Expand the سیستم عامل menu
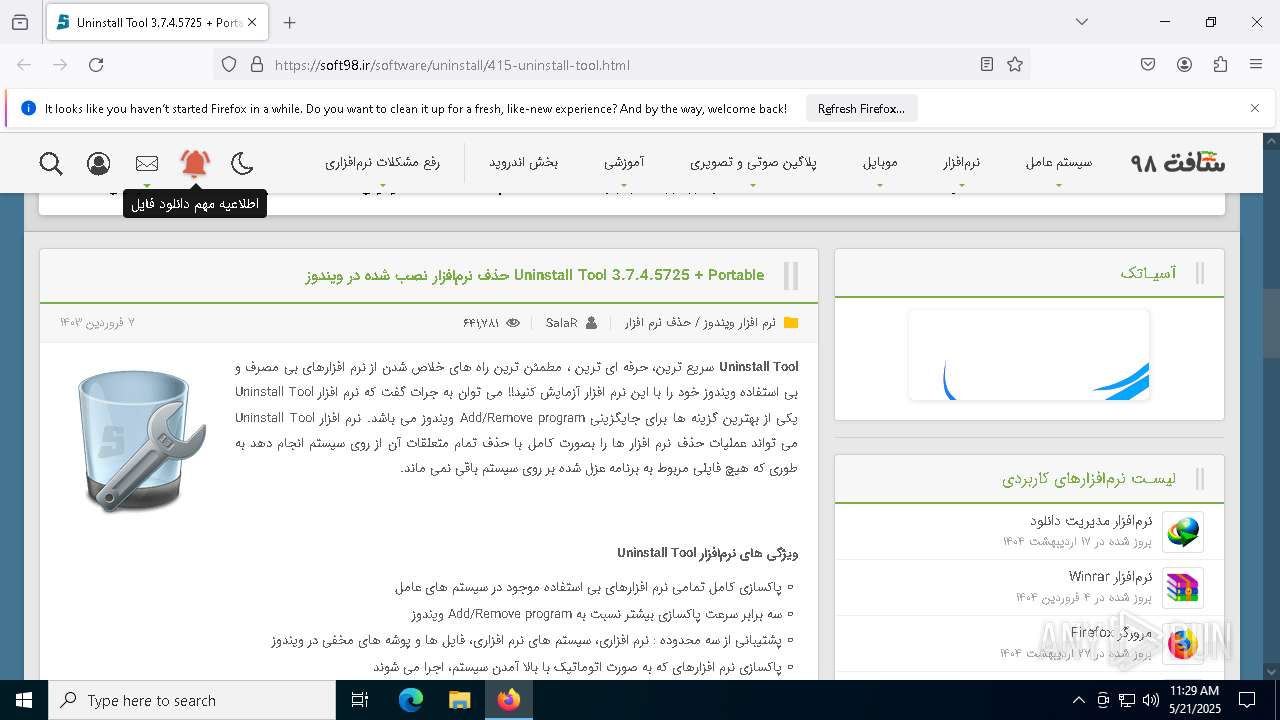This screenshot has height=720, width=1280. [1058, 162]
